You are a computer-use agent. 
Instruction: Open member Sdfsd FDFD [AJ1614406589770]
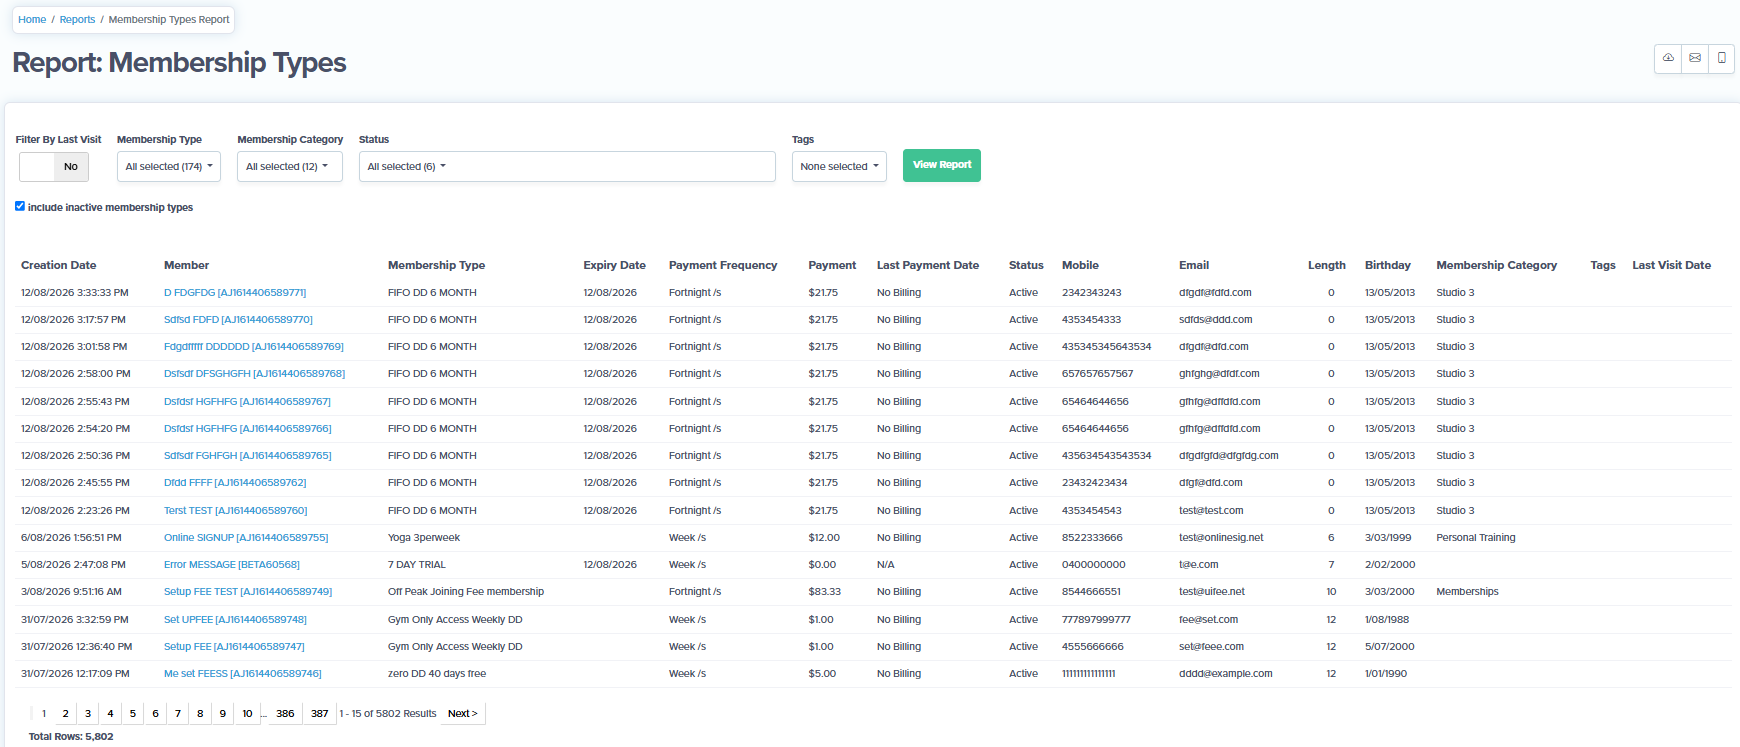[x=238, y=320]
